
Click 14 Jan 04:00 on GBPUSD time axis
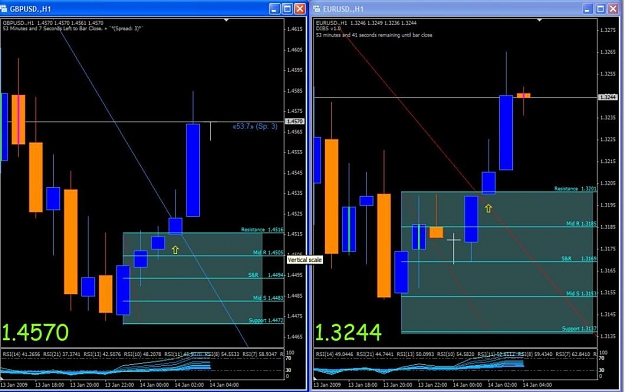(x=224, y=385)
